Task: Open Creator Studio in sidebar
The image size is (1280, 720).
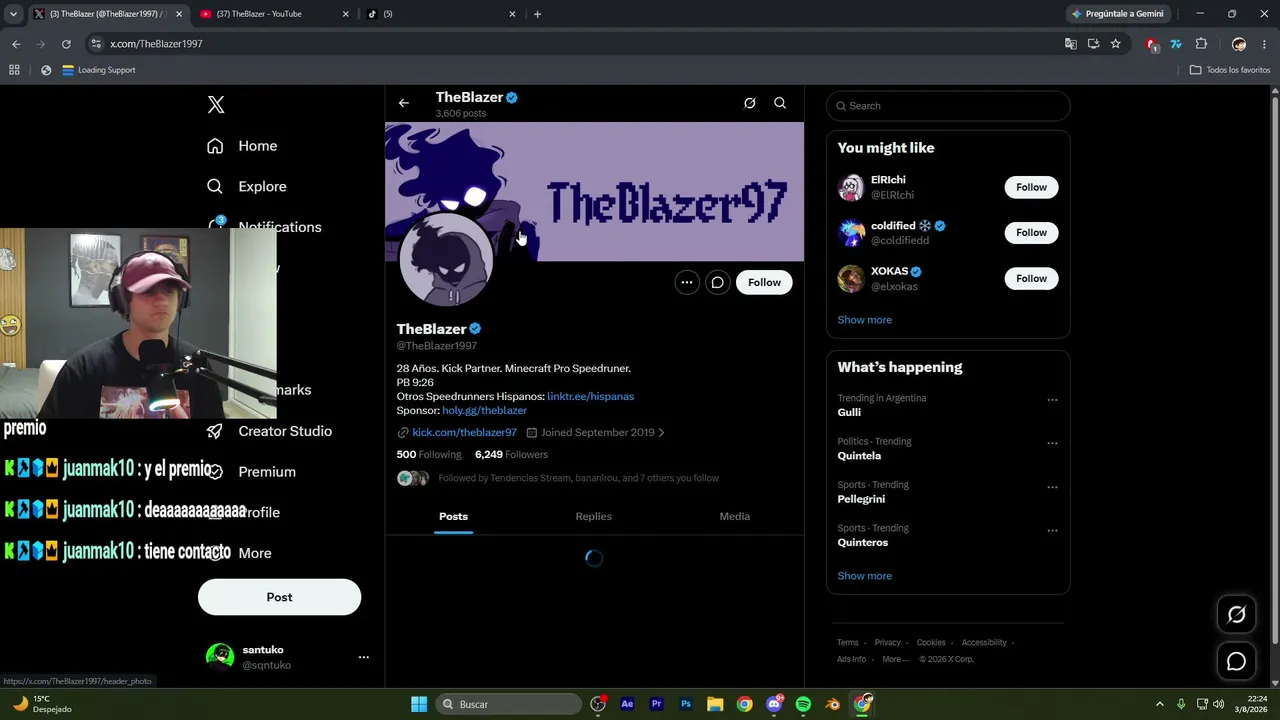Action: 269,431
